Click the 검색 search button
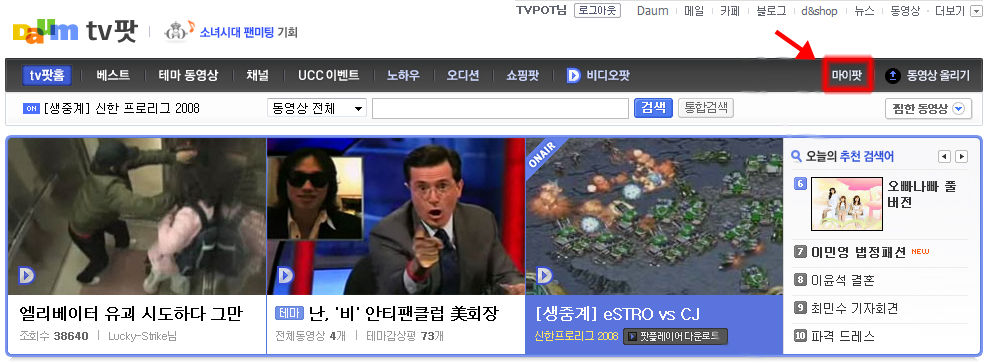Screen dimensions: 989x364 [653, 108]
